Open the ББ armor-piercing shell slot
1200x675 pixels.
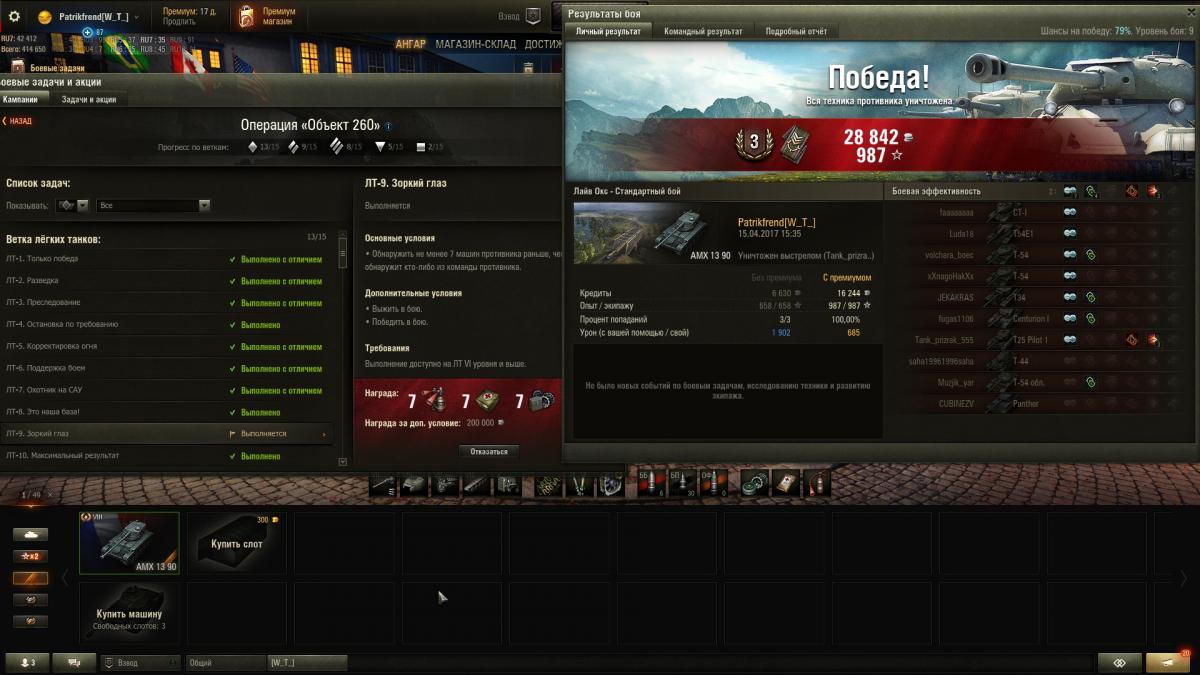point(651,484)
